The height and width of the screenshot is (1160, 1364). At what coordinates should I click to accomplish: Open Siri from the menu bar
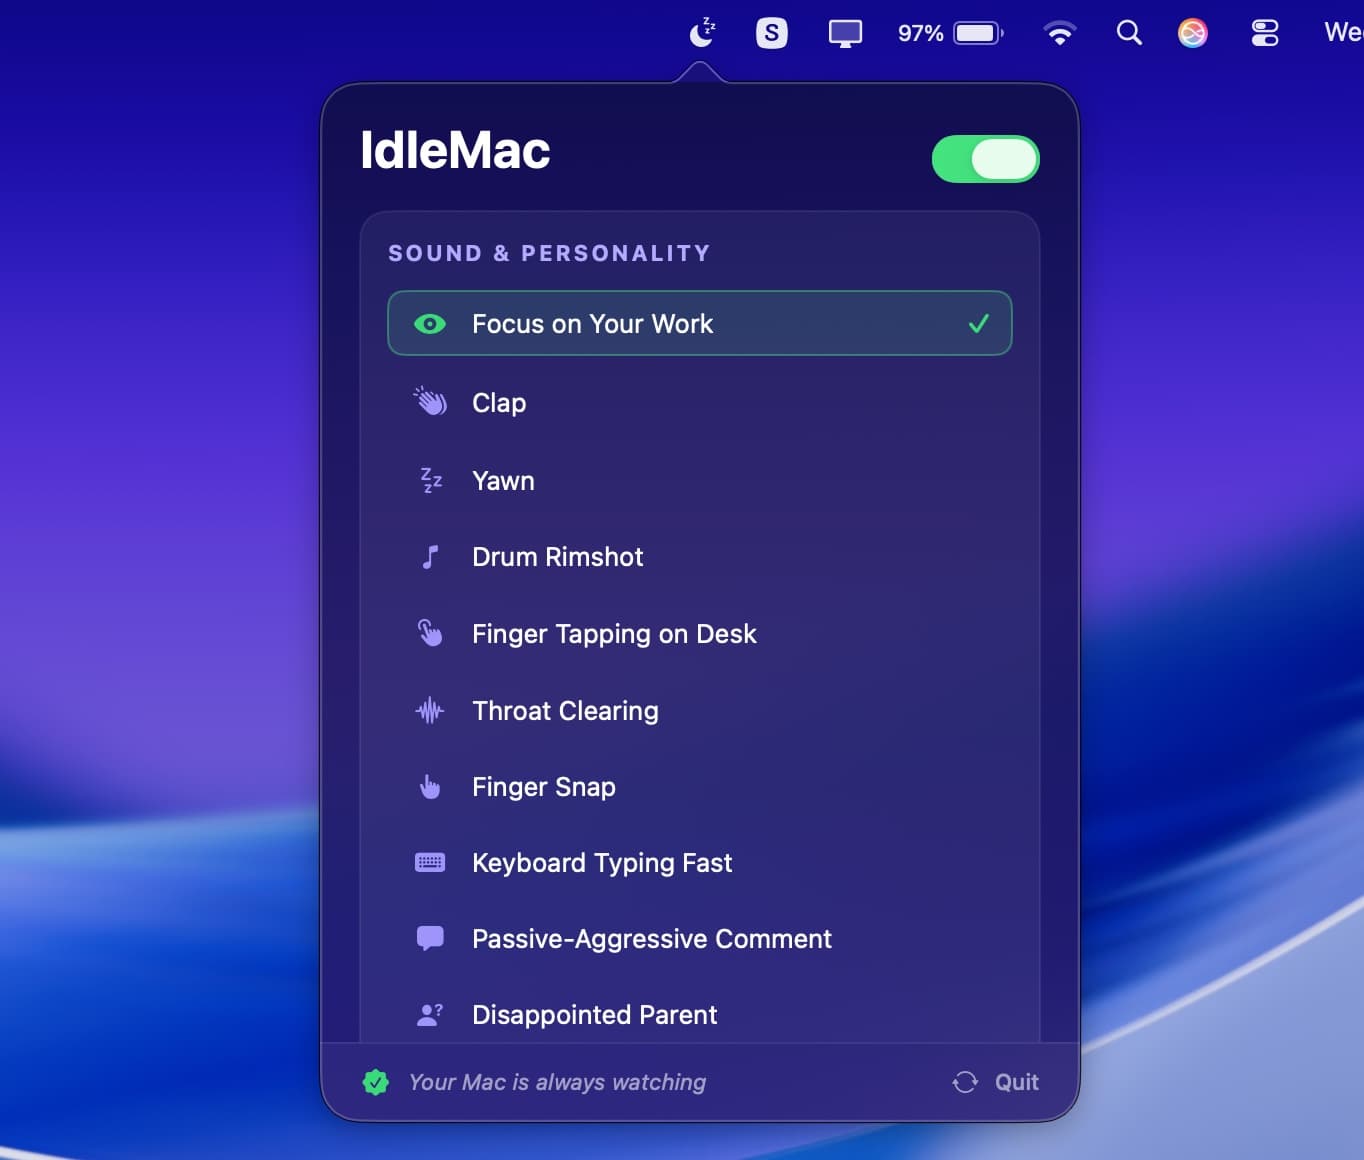pos(1192,33)
